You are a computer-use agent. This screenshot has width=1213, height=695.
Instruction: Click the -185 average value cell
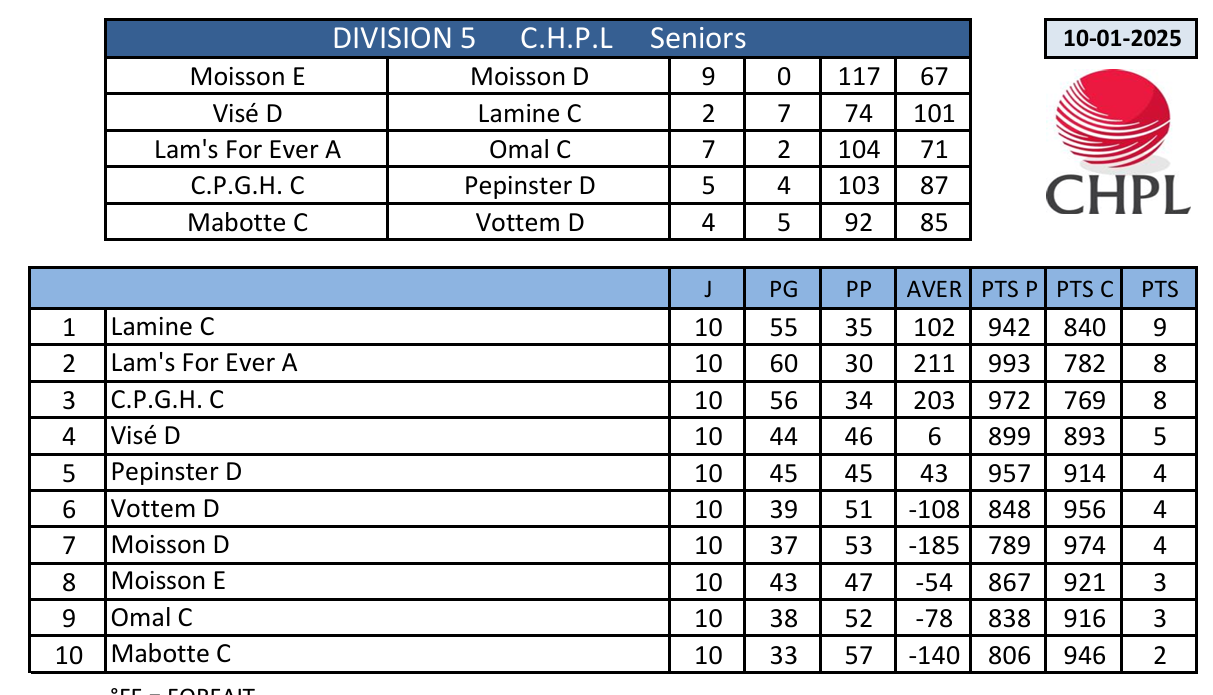coord(933,545)
